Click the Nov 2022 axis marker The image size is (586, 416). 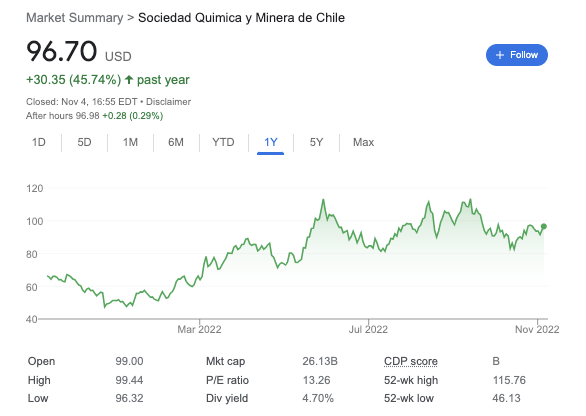click(x=537, y=329)
